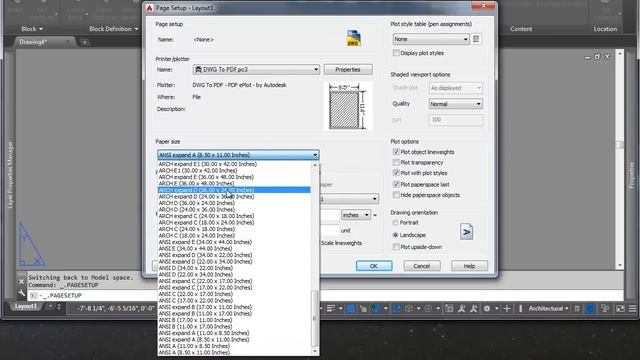Image resolution: width=640 pixels, height=360 pixels.
Task: Click the Properties side palette on the right
Action: point(632,176)
